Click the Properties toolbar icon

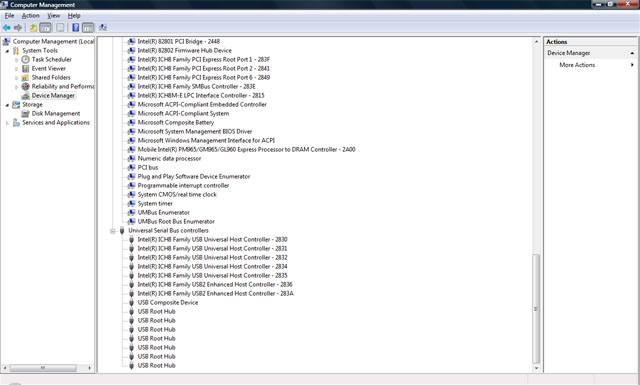tap(60, 28)
